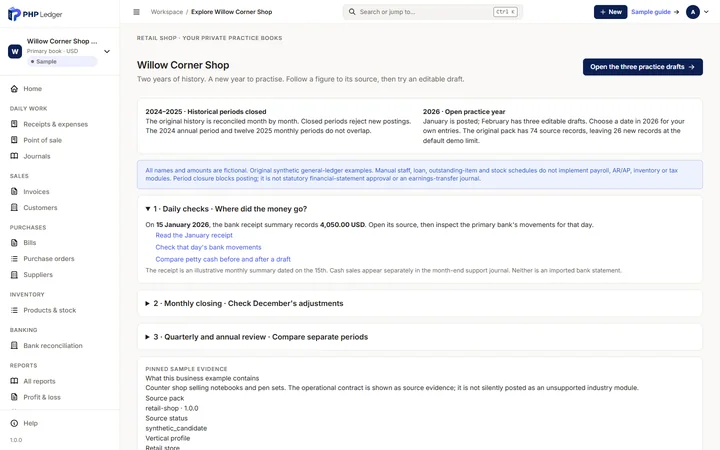Screen dimensions: 720x450
Task: Expand the user account menu chevron
Action: [706, 12]
